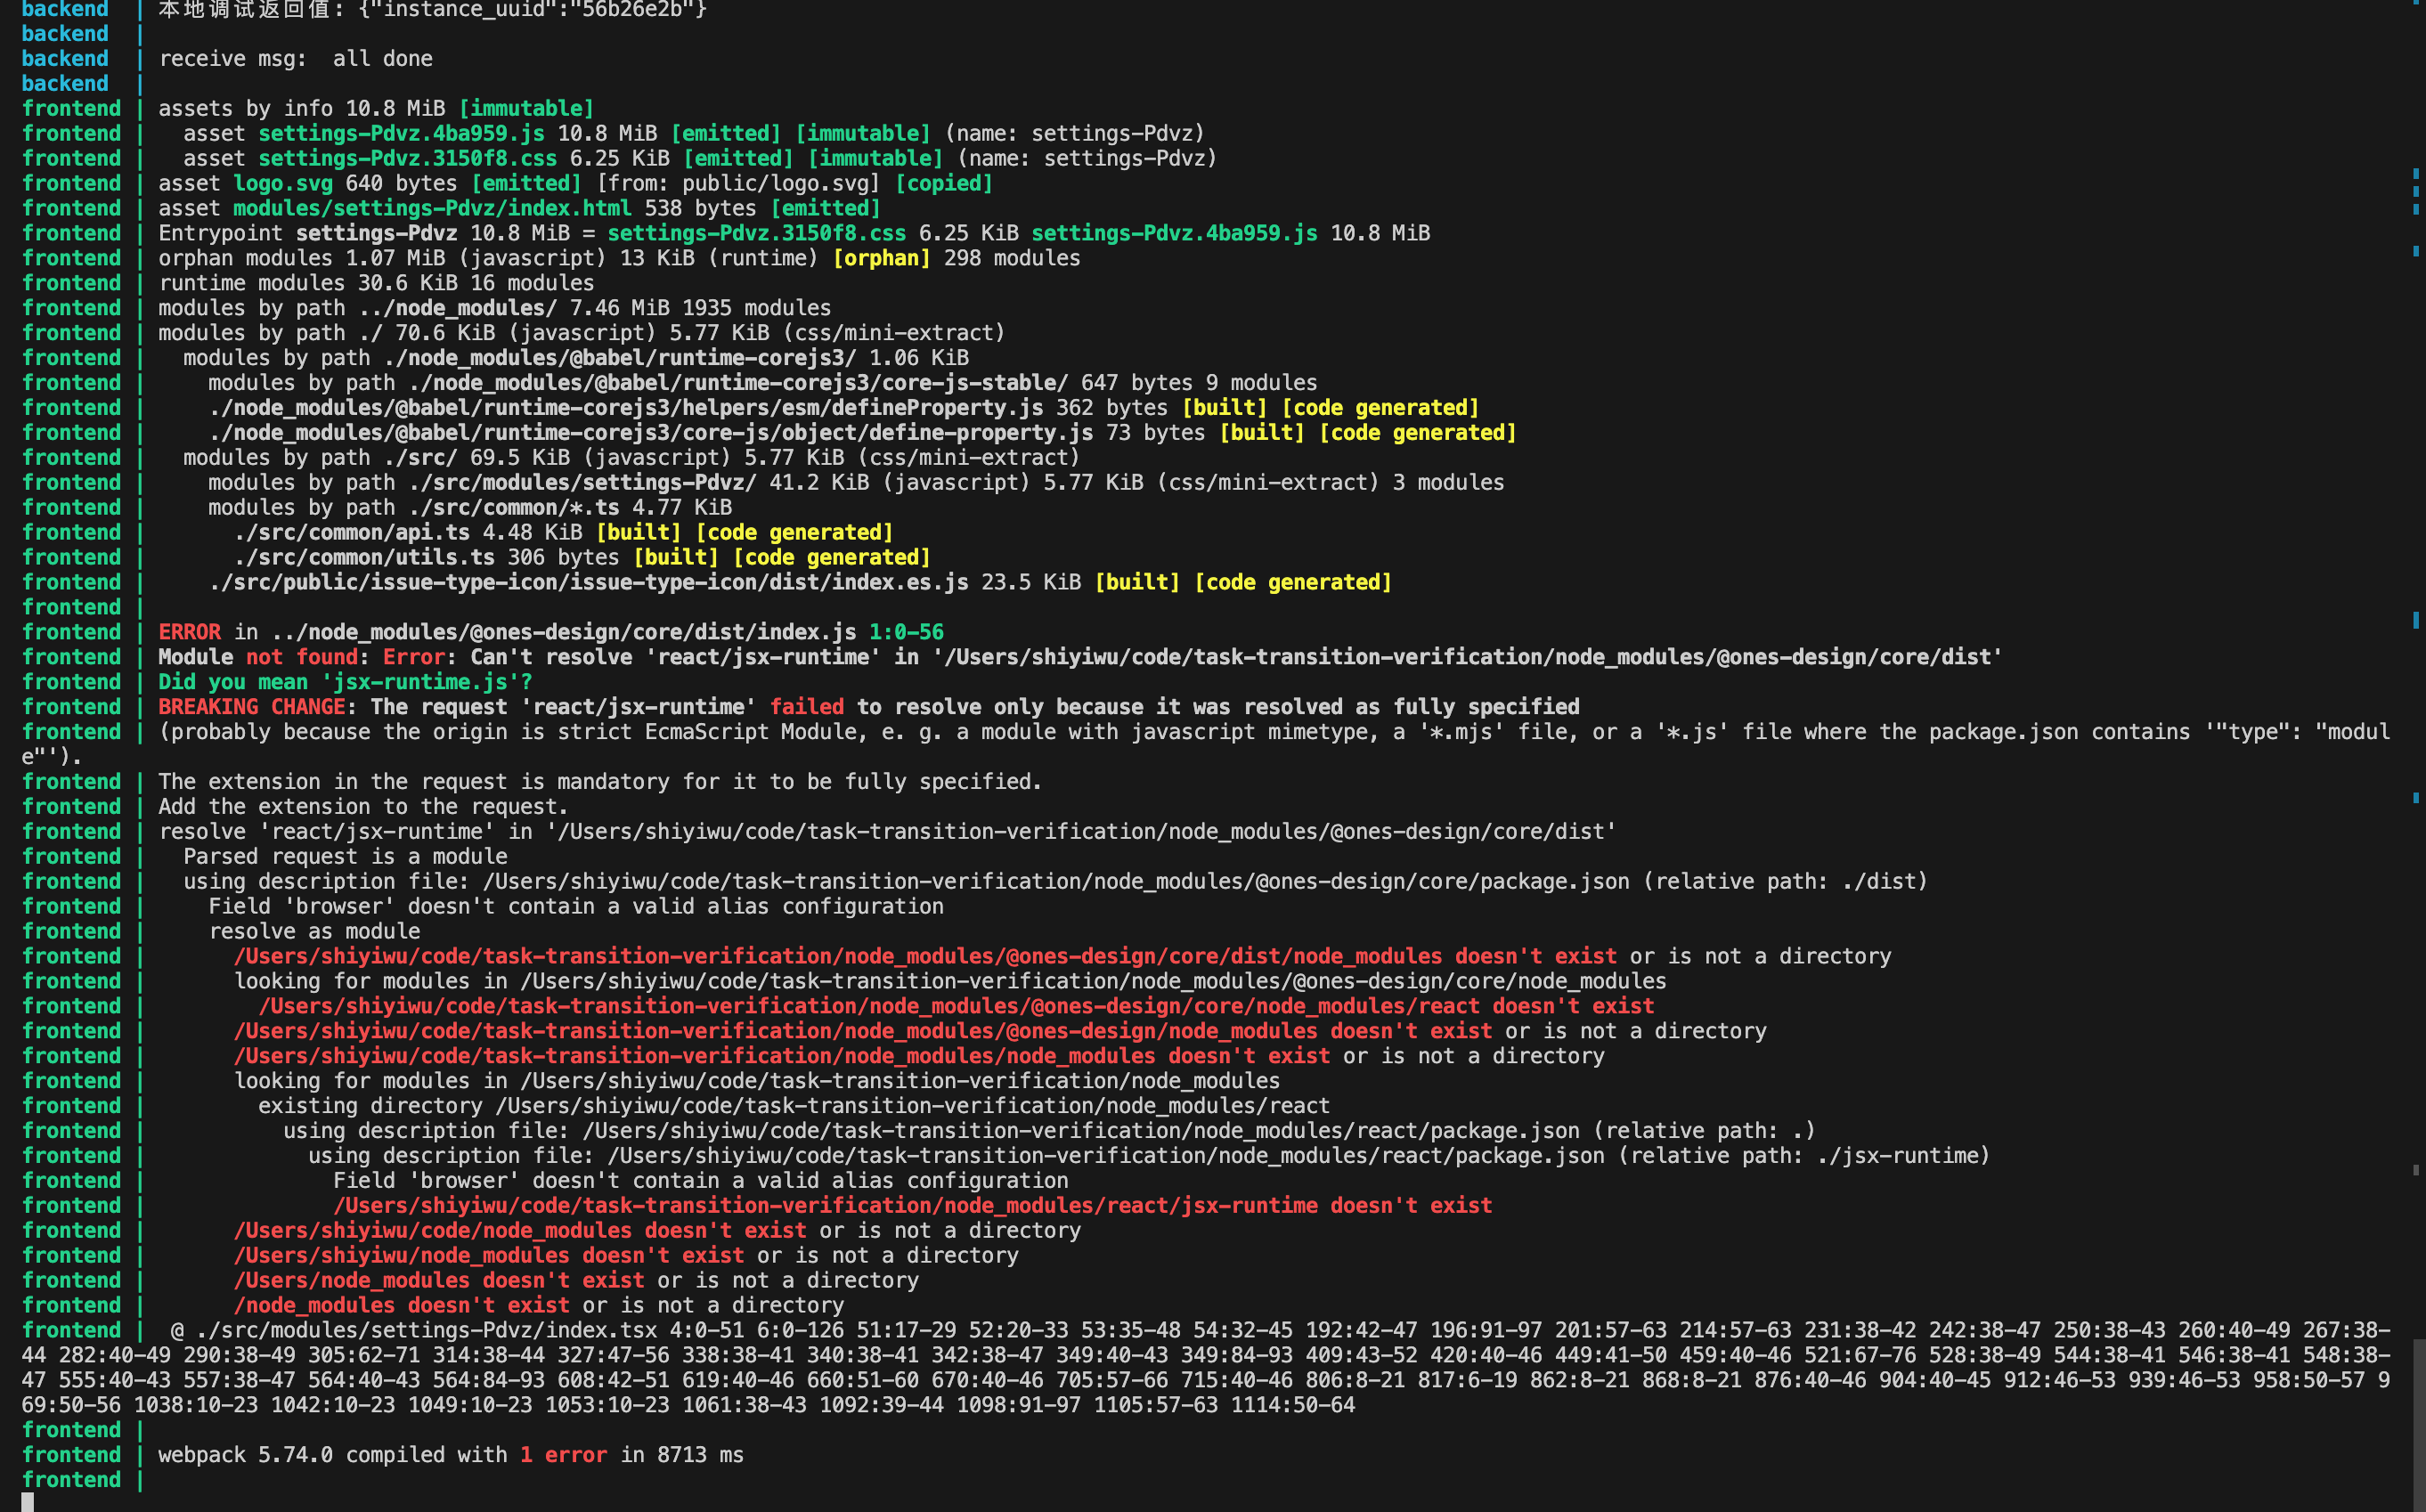This screenshot has width=2426, height=1512.
Task: Click 'settings-Pdvz.4ba959.js' in the indented asset line
Action: tap(401, 133)
